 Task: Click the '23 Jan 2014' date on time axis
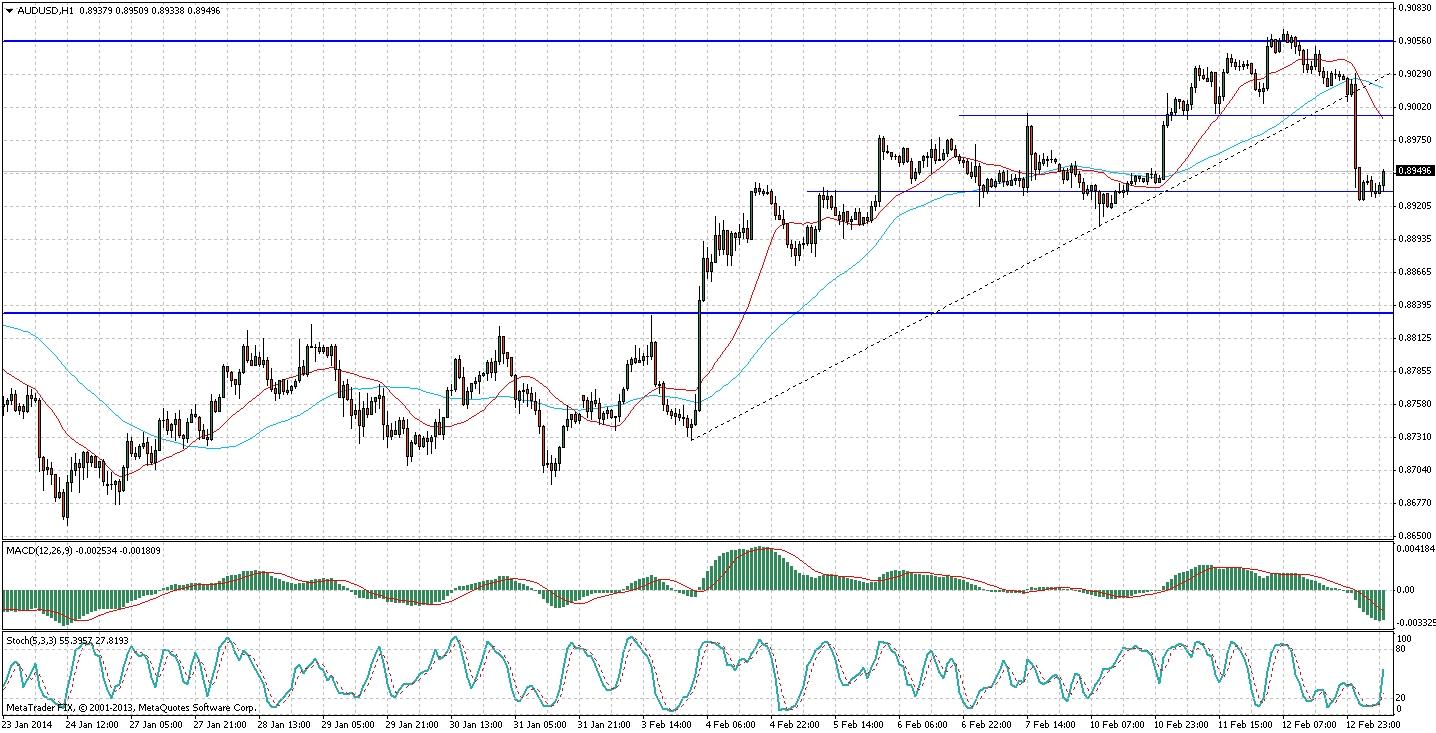point(28,723)
